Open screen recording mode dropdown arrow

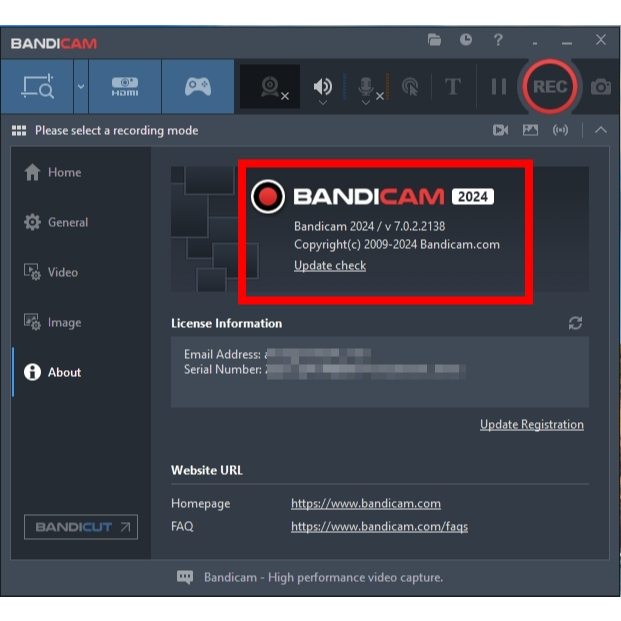81,86
